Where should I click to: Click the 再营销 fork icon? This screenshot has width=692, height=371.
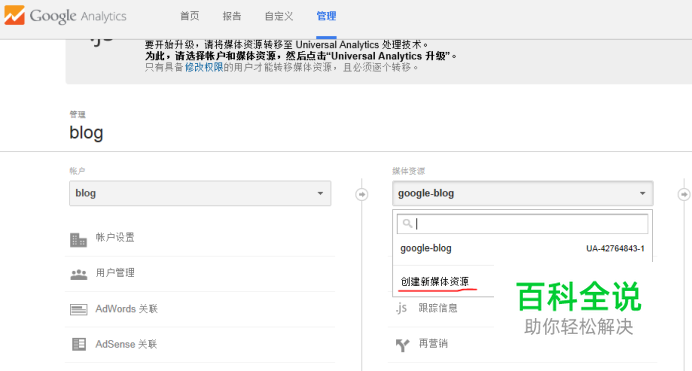tap(402, 345)
